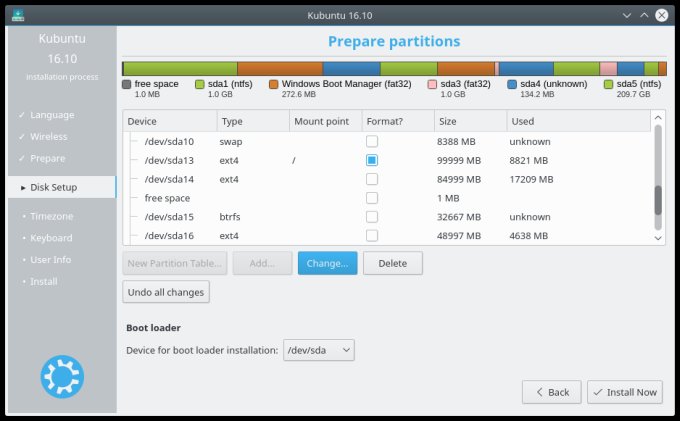Image resolution: width=680 pixels, height=421 pixels.
Task: Select the User Info step in the sidebar
Action: pyautogui.click(x=50, y=259)
